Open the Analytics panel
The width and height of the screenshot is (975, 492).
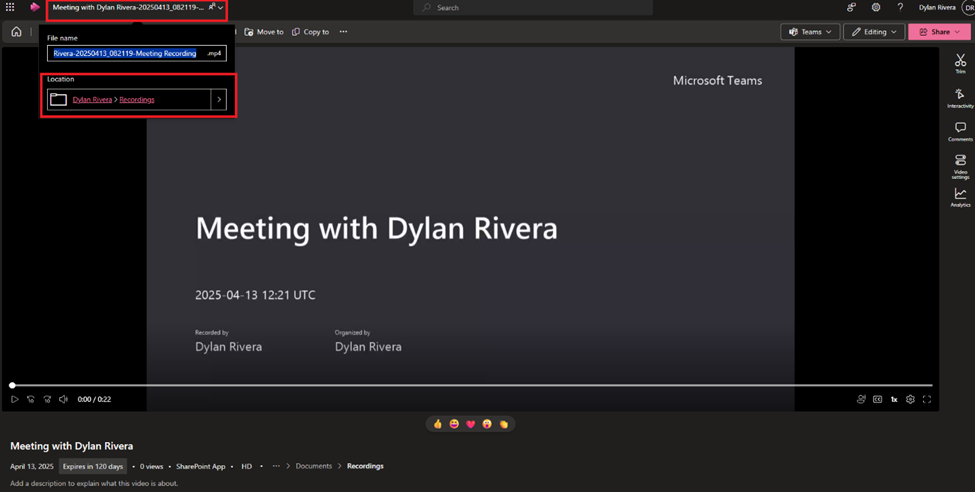(x=960, y=197)
